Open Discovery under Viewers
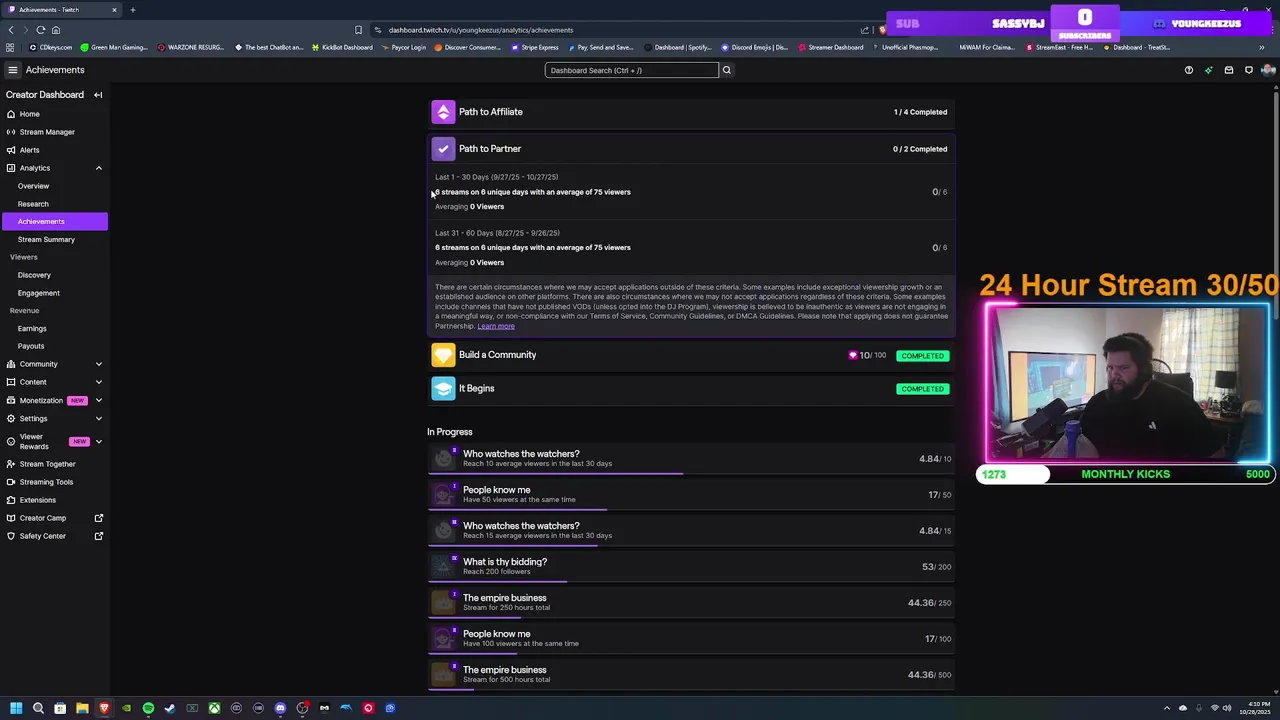This screenshot has height=720, width=1280. [34, 275]
